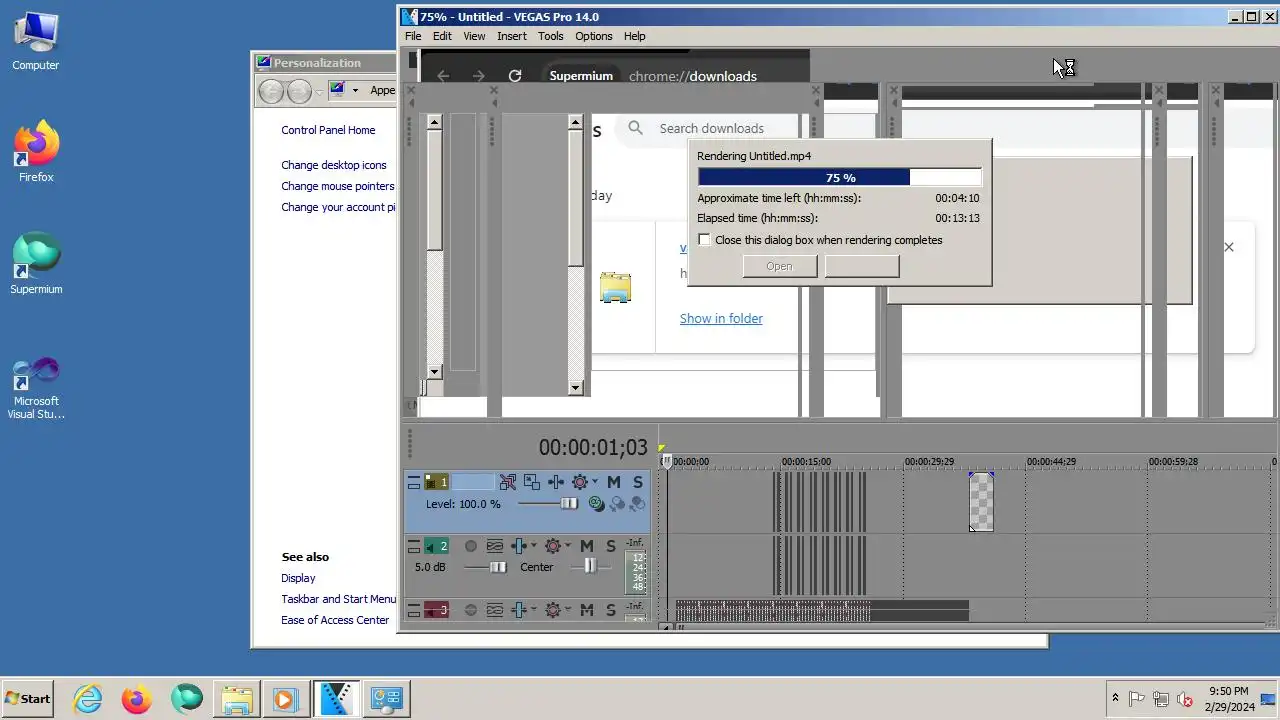Click the 00:00:15:00 ruler mark
The image size is (1280, 720).
806,462
